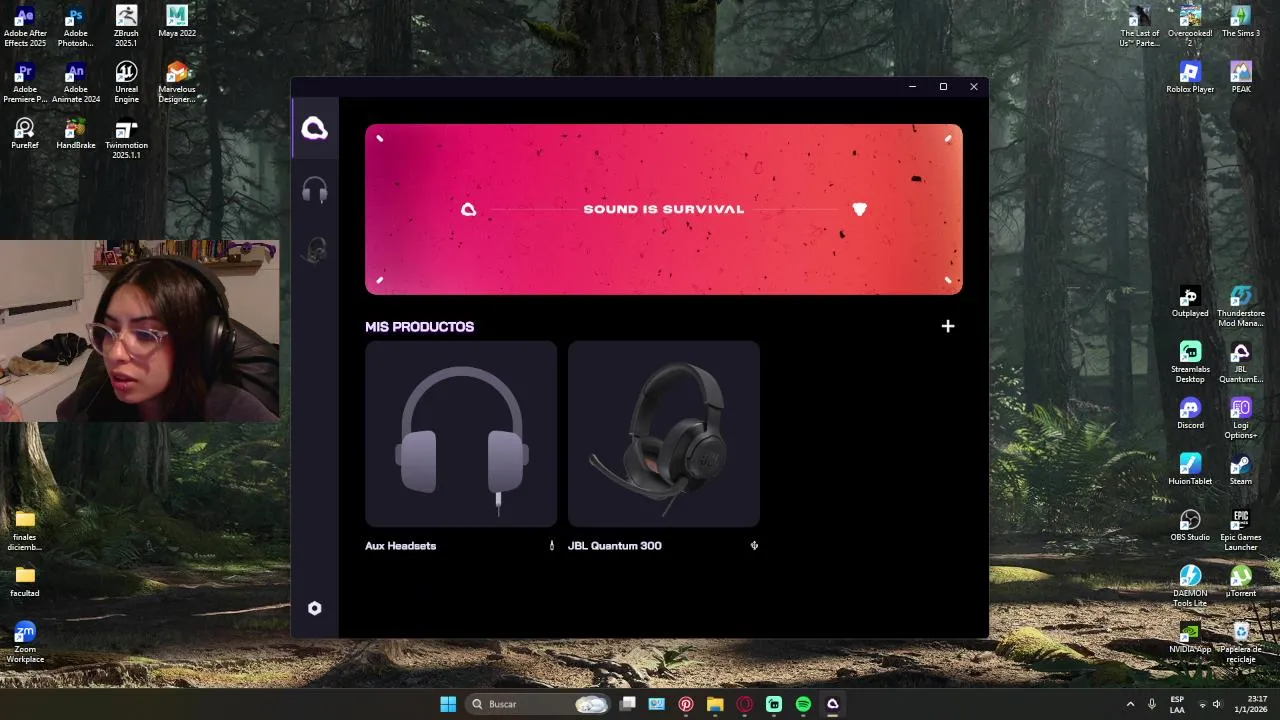Click the JBL logo on banner left
The width and height of the screenshot is (1280, 720).
[x=469, y=209]
